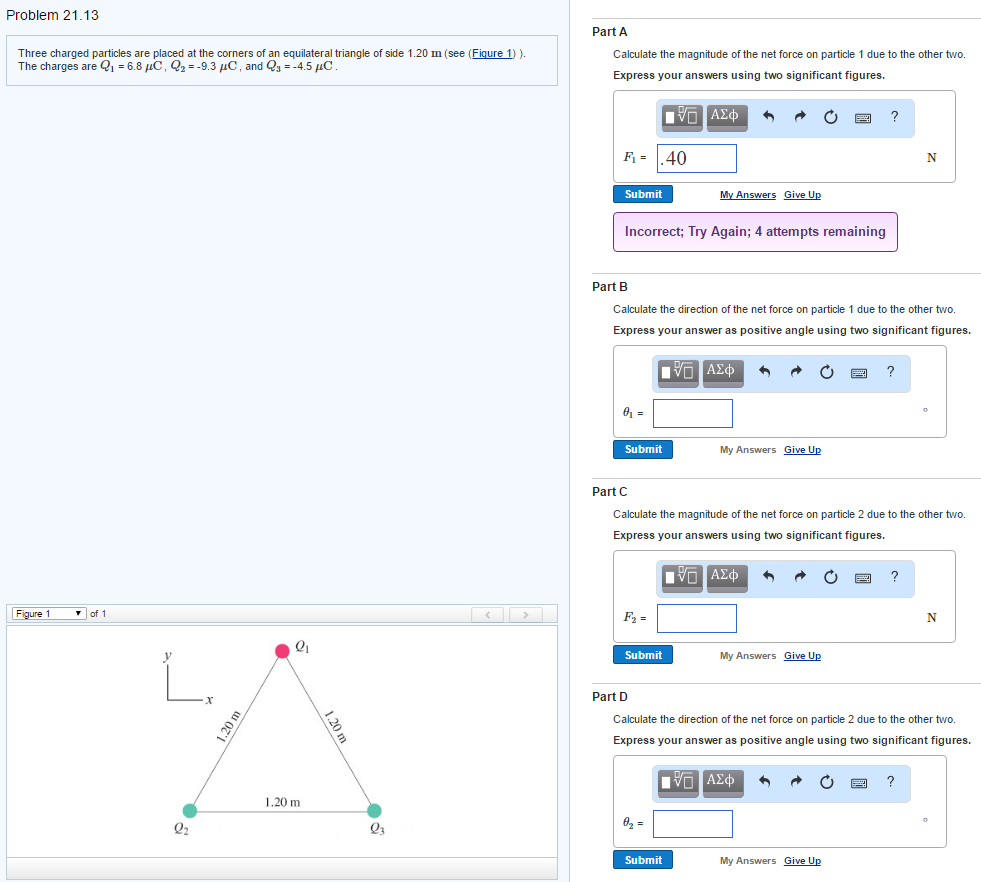The width and height of the screenshot is (981, 882).
Task: Open keyboard shortcuts icon in Part D
Action: [858, 783]
